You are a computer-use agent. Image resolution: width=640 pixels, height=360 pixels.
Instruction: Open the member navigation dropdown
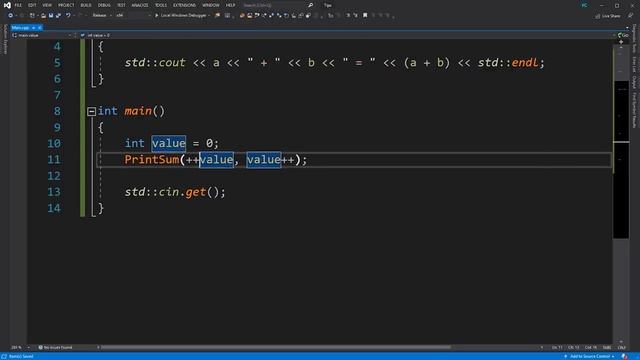[x=347, y=36]
